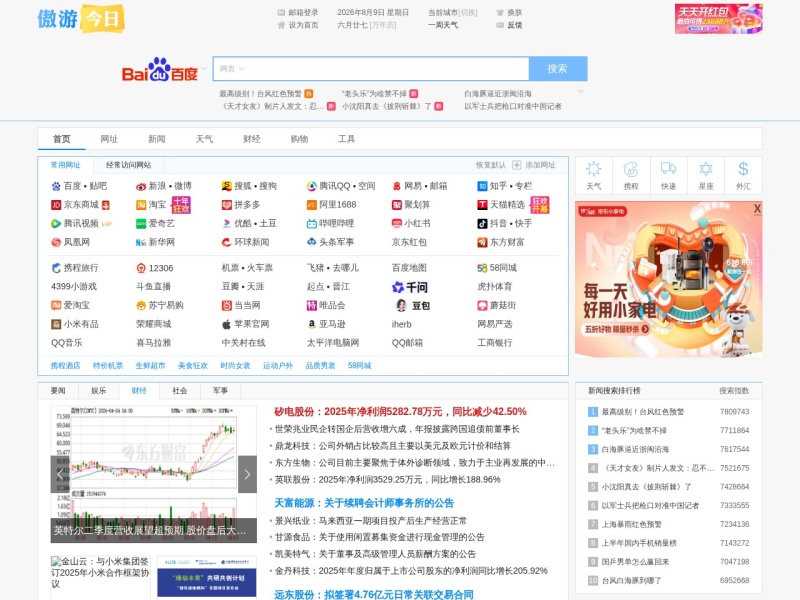Open 千问 shortcut

pyautogui.click(x=410, y=287)
